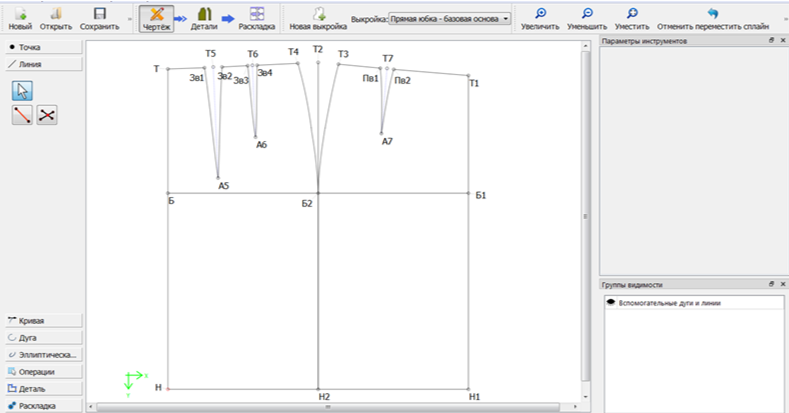The image size is (789, 413).
Task: Select point Н at bottom-left corner
Action: [x=168, y=389]
